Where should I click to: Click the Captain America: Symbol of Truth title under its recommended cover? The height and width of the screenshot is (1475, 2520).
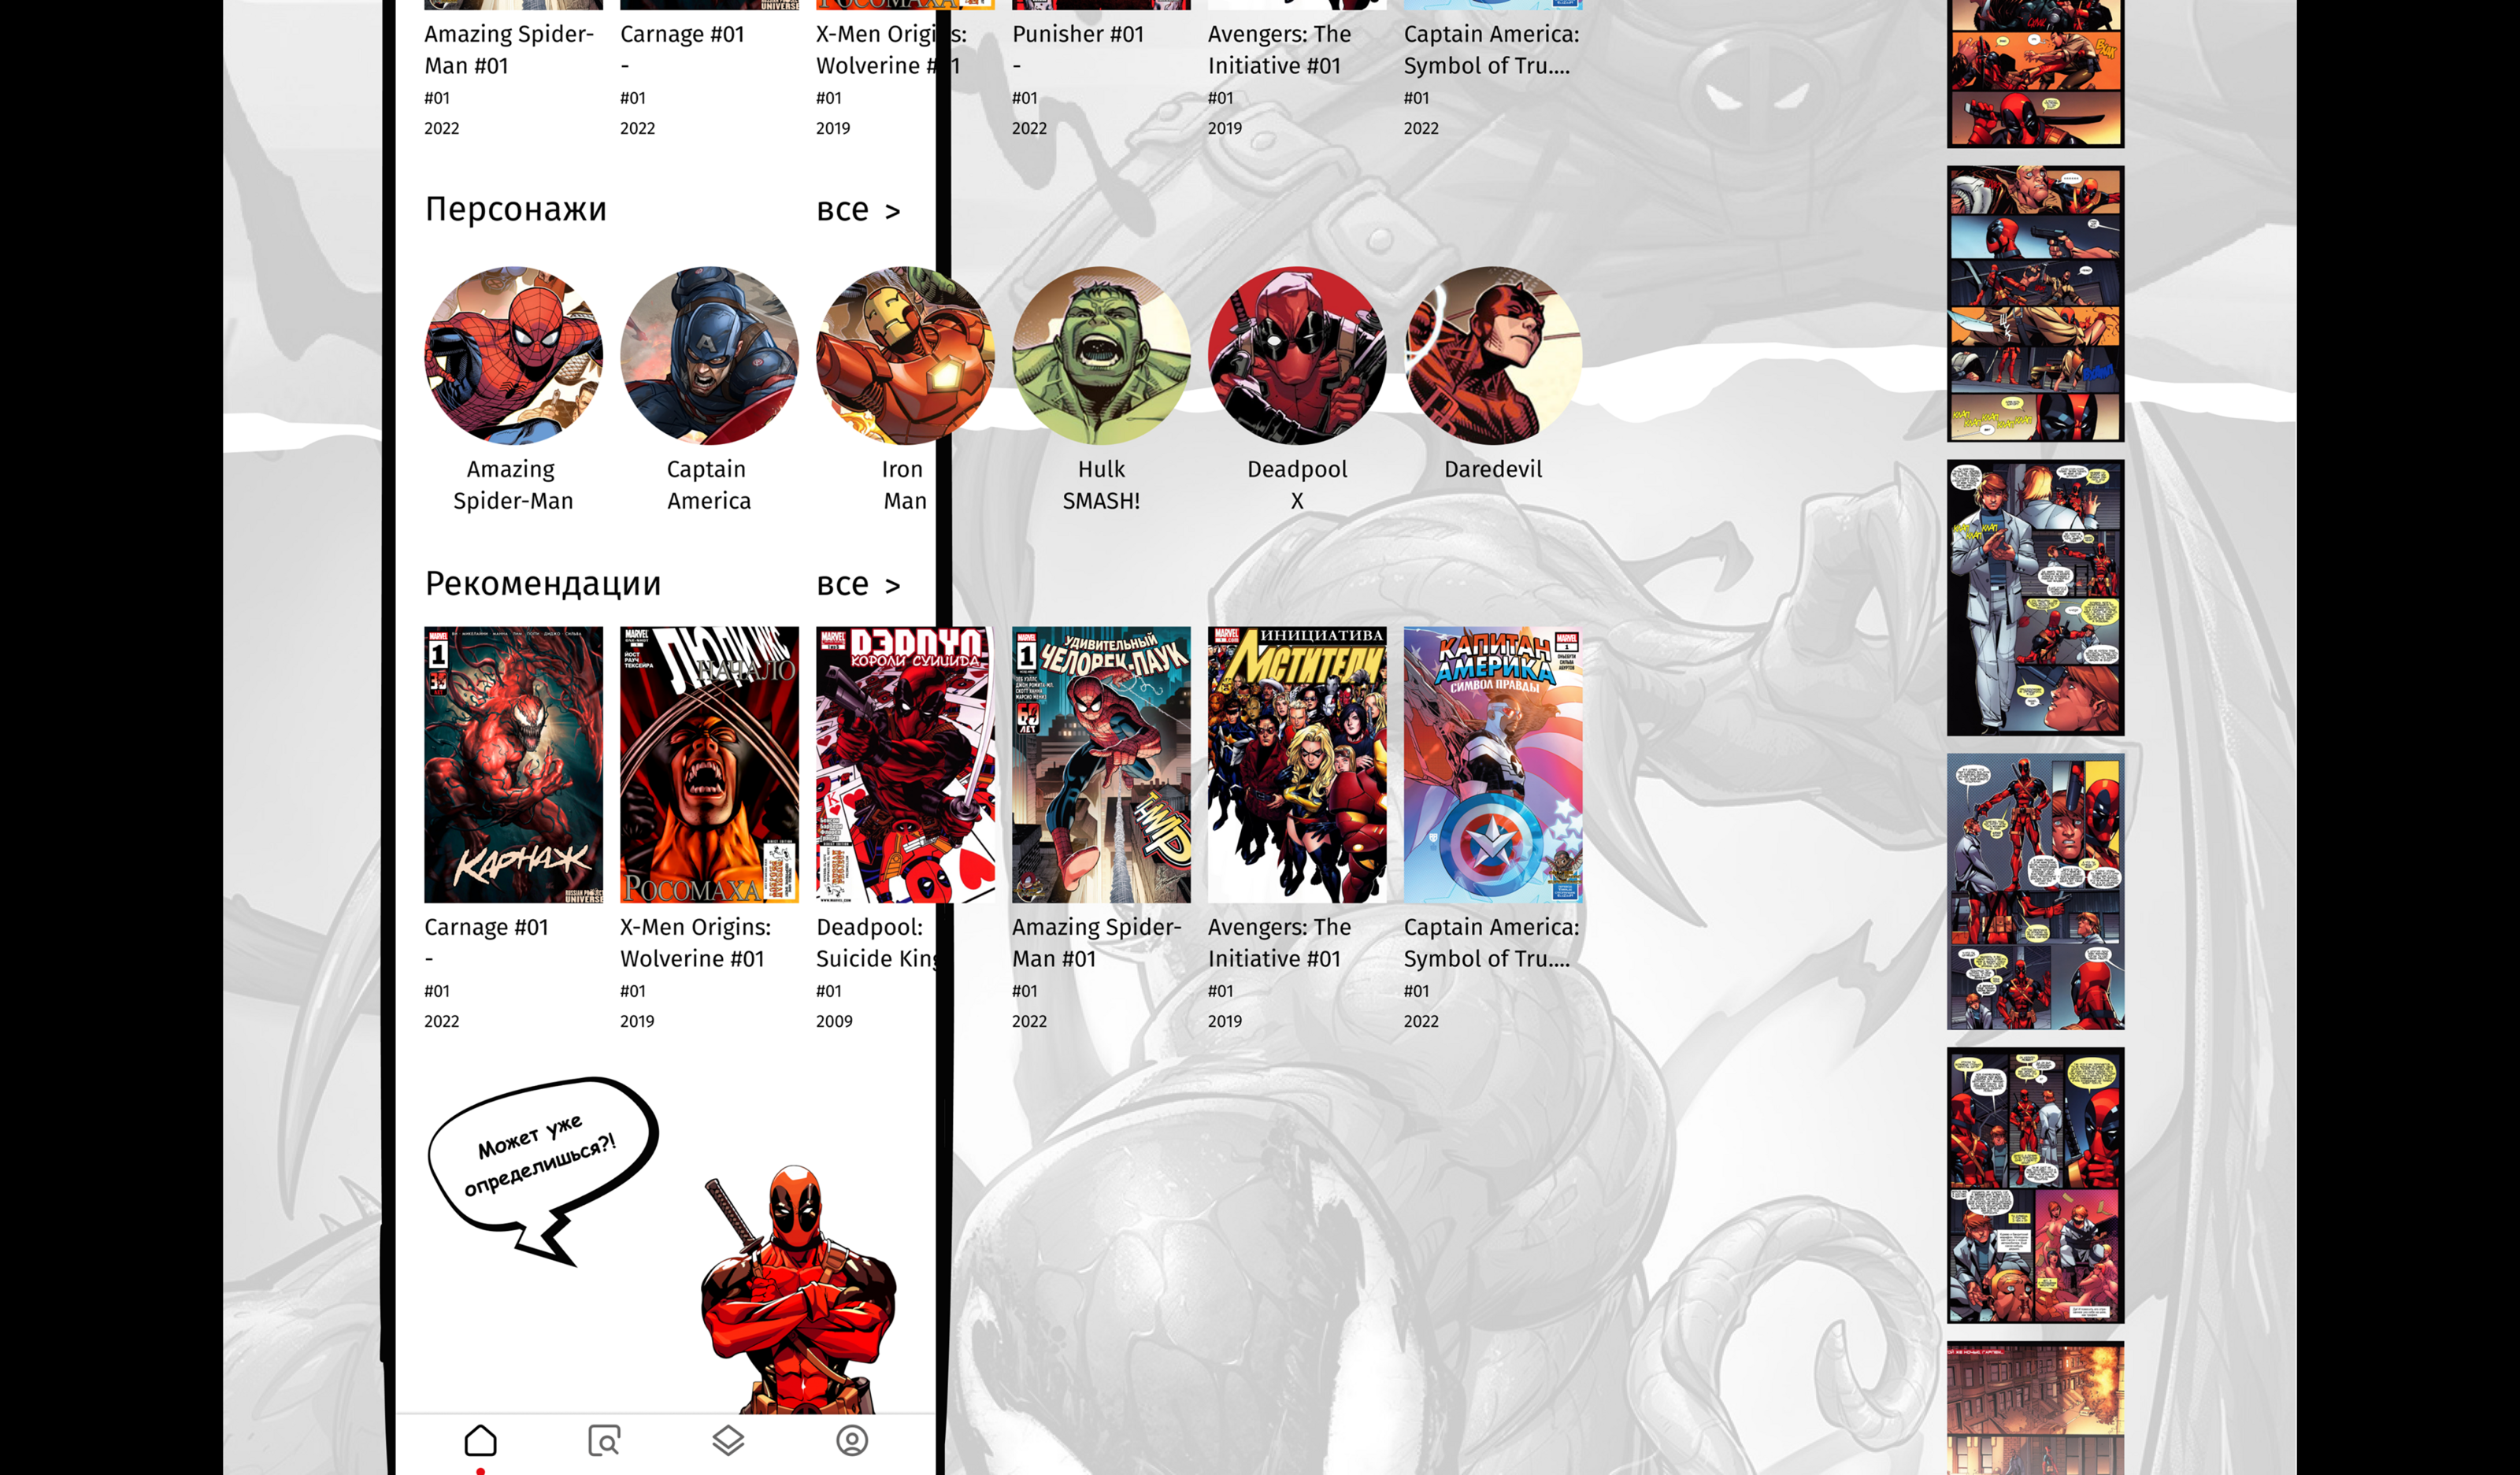1491,942
